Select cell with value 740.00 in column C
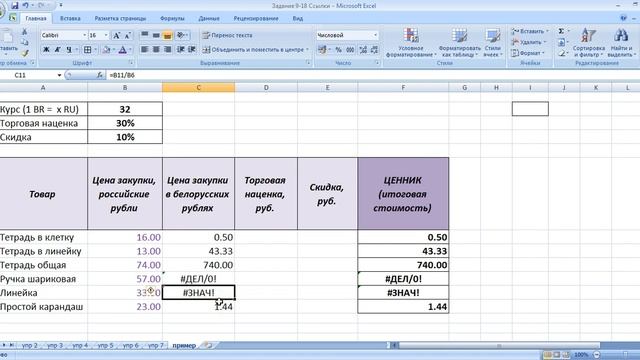Image resolution: width=640 pixels, height=360 pixels. (198, 265)
